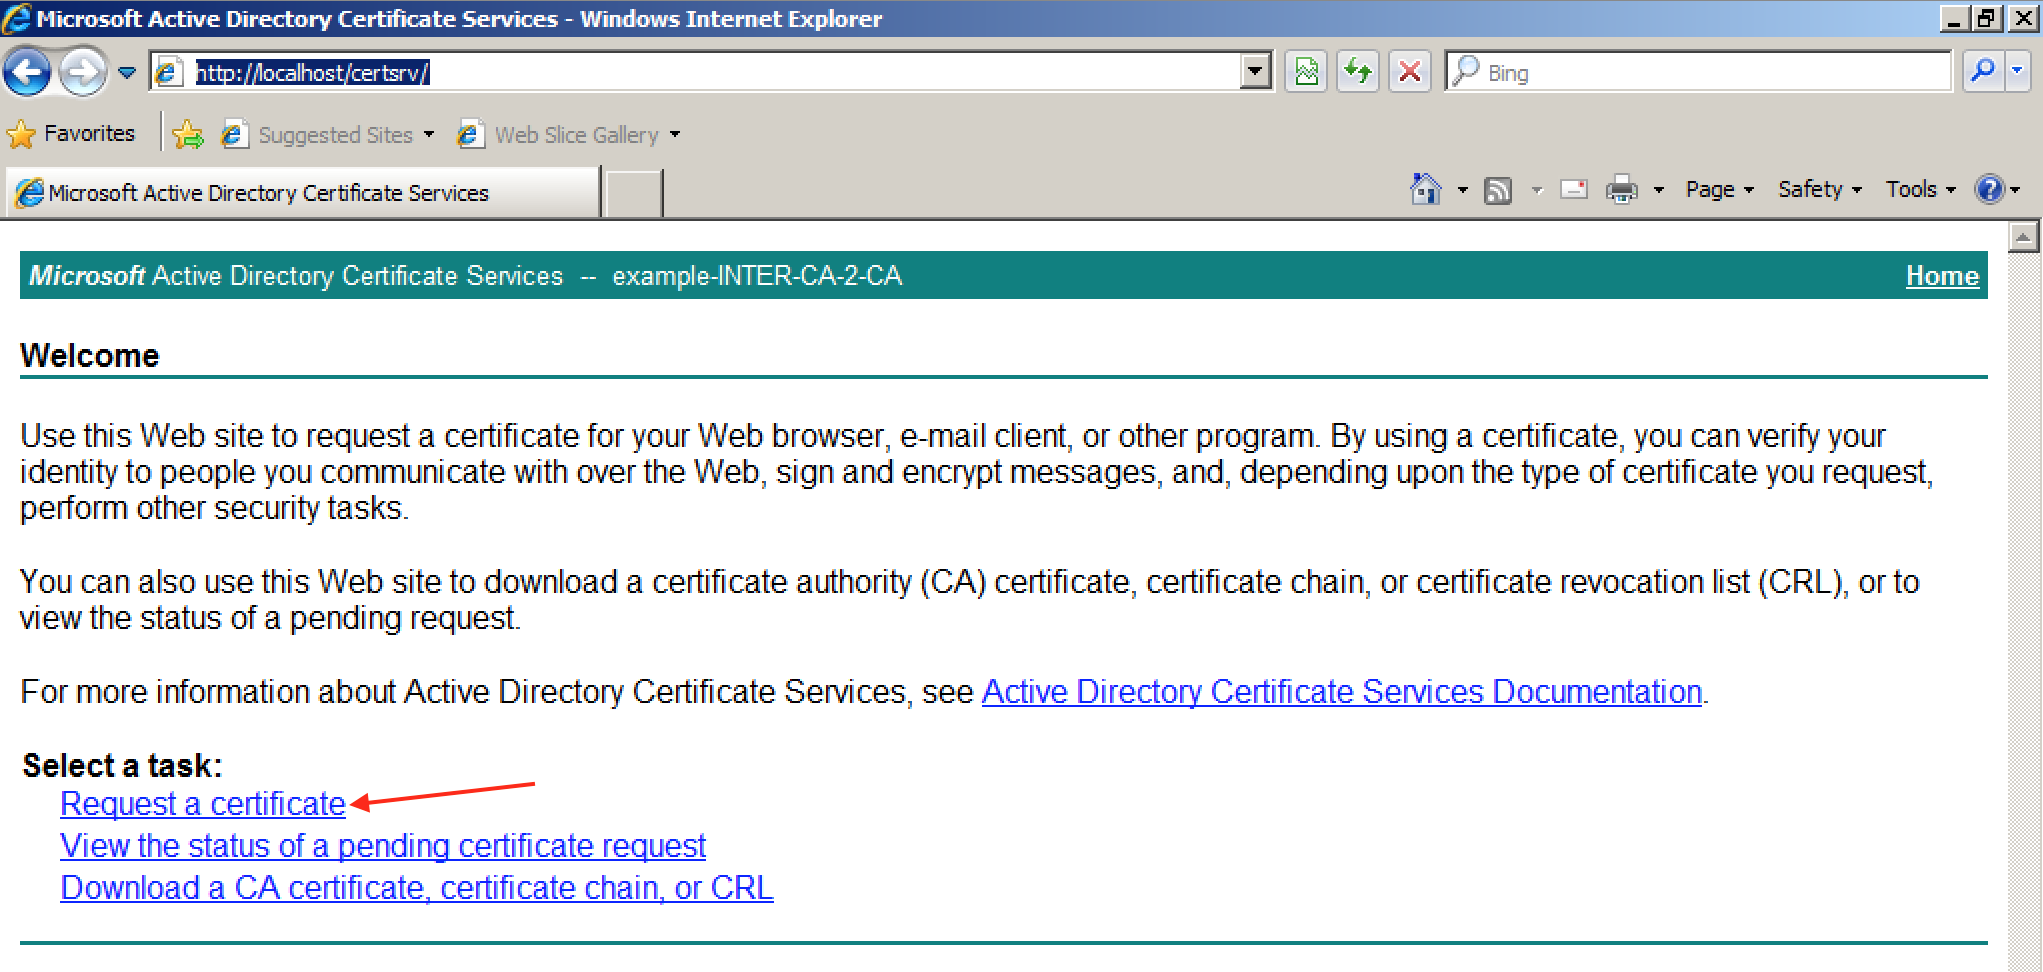Open the Safety menu

1818,189
